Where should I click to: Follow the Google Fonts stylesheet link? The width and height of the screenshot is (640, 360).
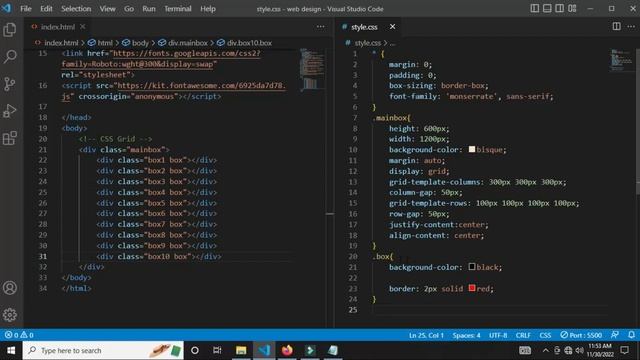pyautogui.click(x=161, y=59)
